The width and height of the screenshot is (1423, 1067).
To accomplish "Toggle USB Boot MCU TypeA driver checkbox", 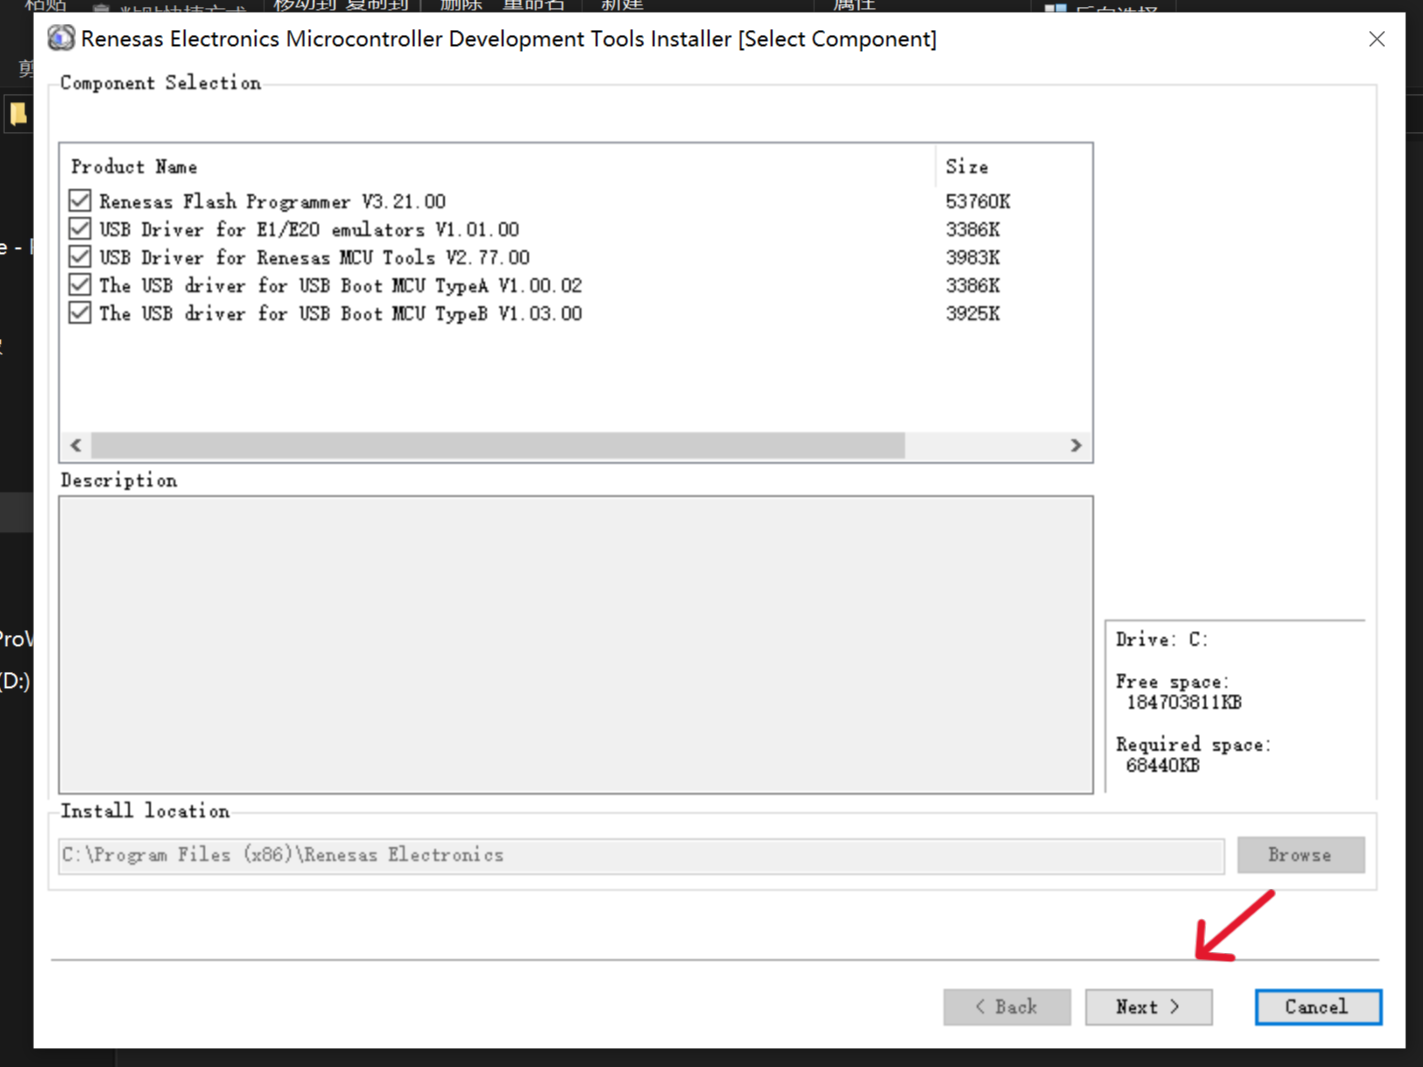I will pos(80,285).
